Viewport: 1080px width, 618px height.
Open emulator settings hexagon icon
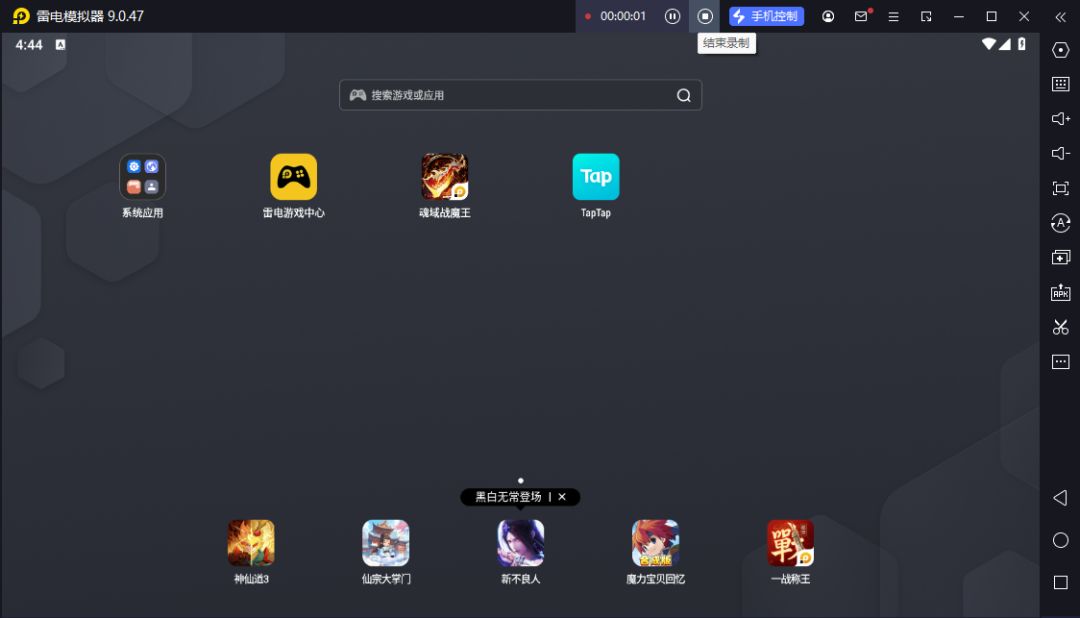coord(1061,50)
